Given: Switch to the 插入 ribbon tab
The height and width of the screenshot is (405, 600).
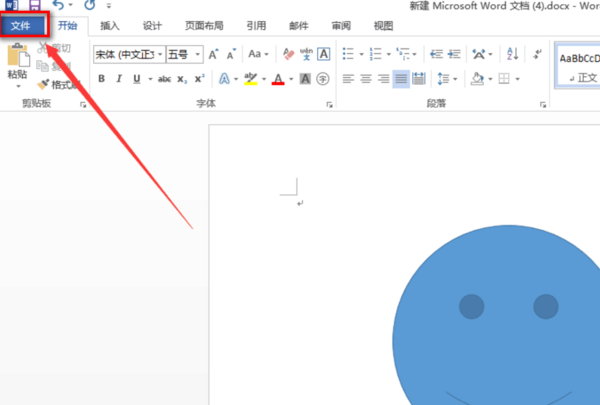Looking at the screenshot, I should [110, 26].
